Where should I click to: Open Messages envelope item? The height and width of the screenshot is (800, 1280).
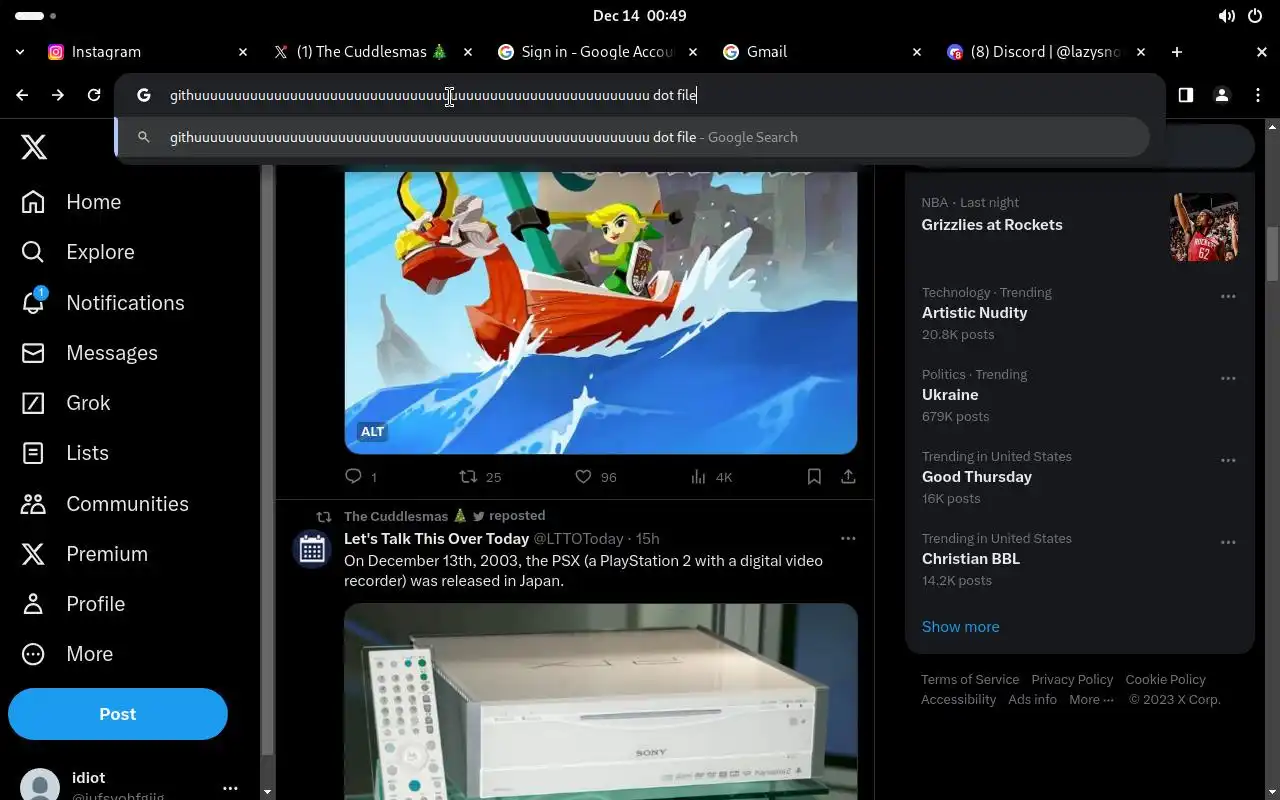[x=90, y=353]
